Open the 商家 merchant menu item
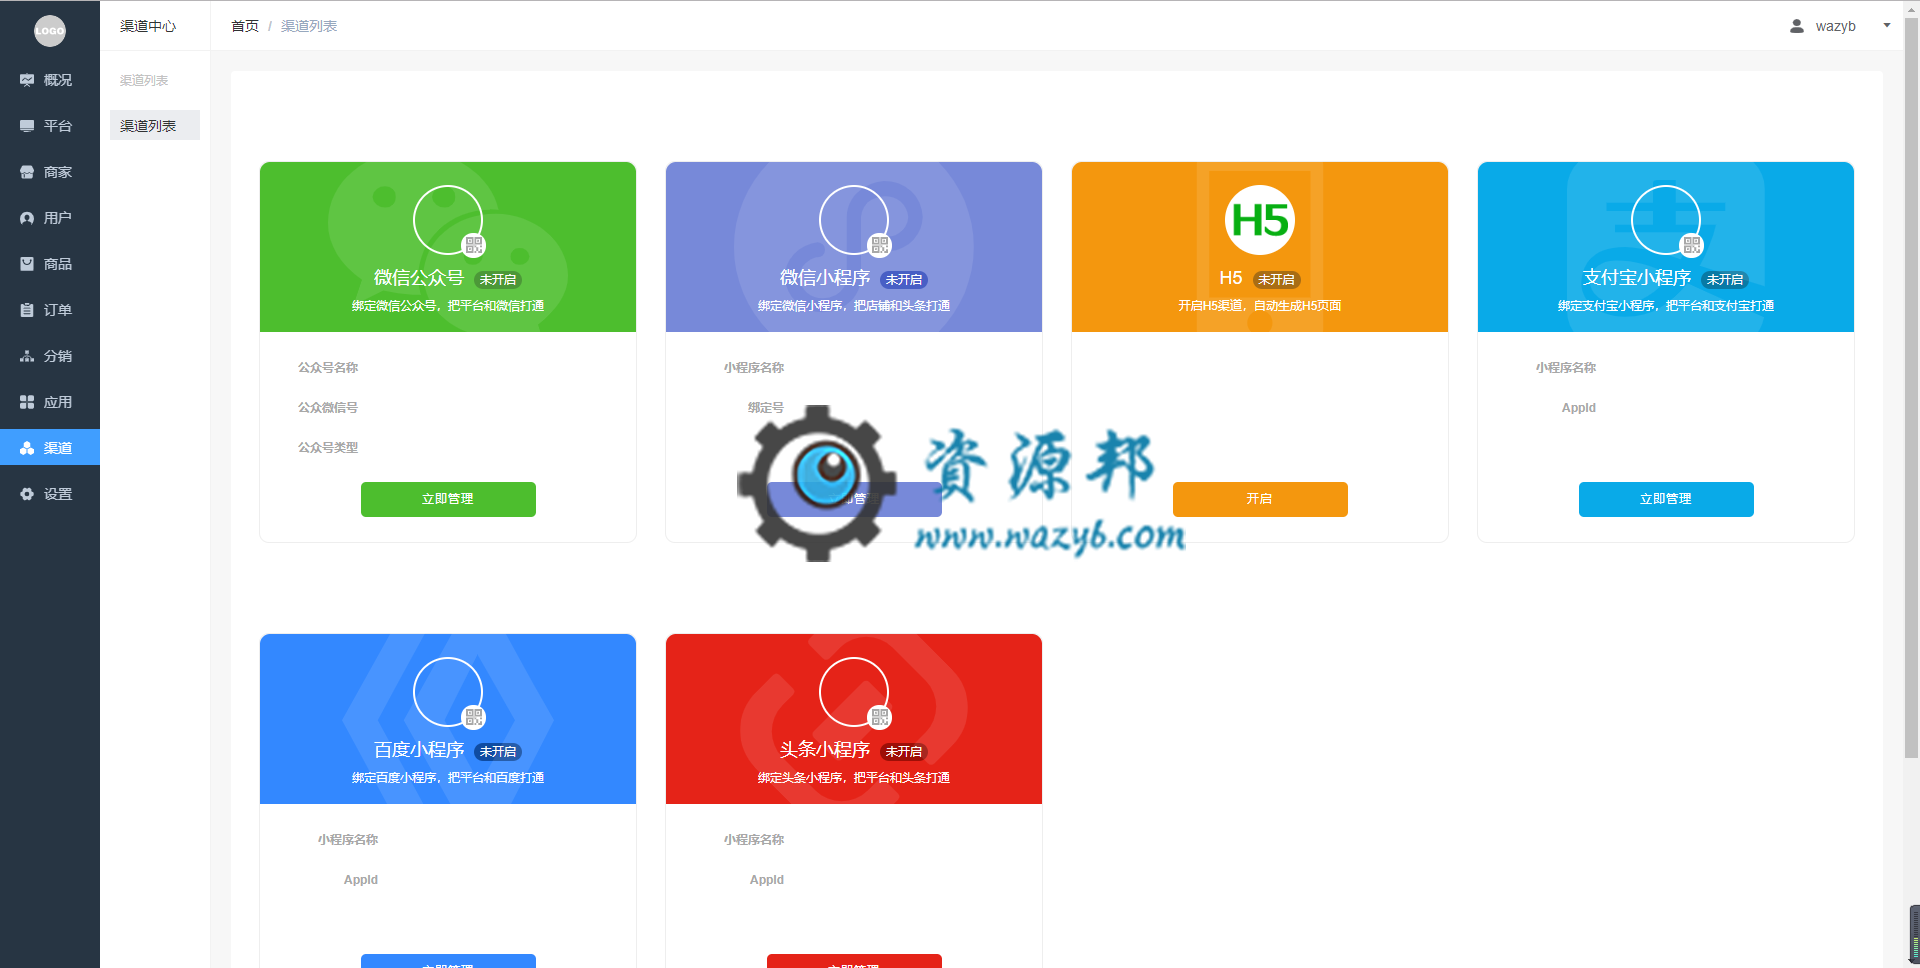1920x968 pixels. pyautogui.click(x=50, y=172)
